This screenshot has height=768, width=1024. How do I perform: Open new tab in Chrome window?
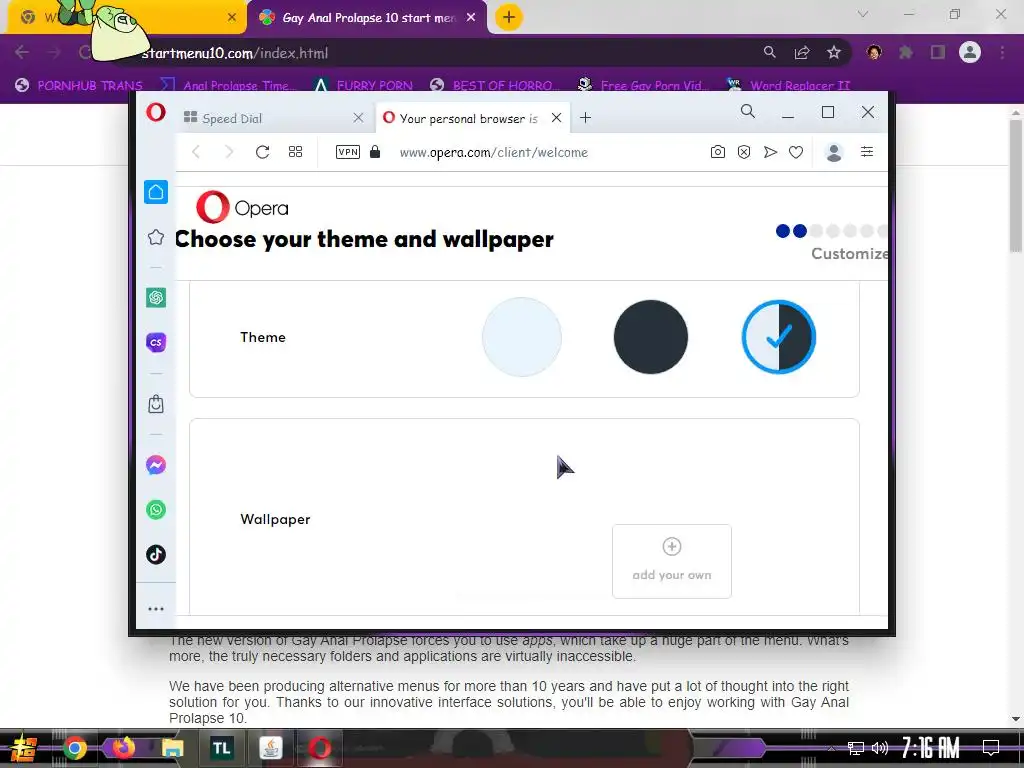509,18
